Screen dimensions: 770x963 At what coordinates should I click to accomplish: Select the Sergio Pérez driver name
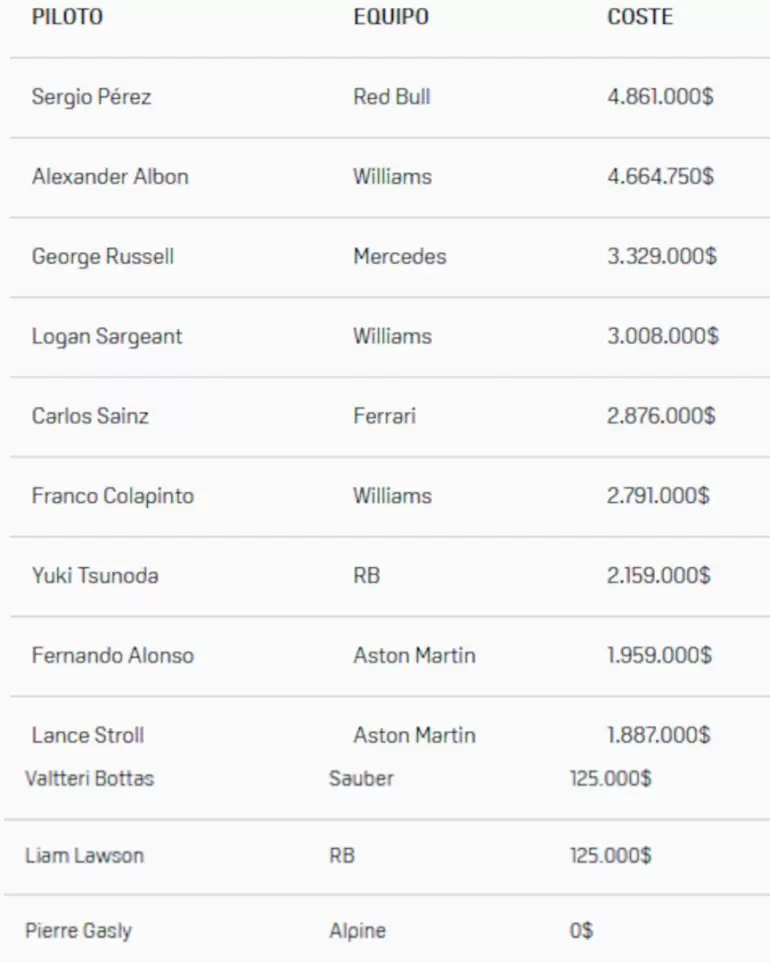(92, 97)
